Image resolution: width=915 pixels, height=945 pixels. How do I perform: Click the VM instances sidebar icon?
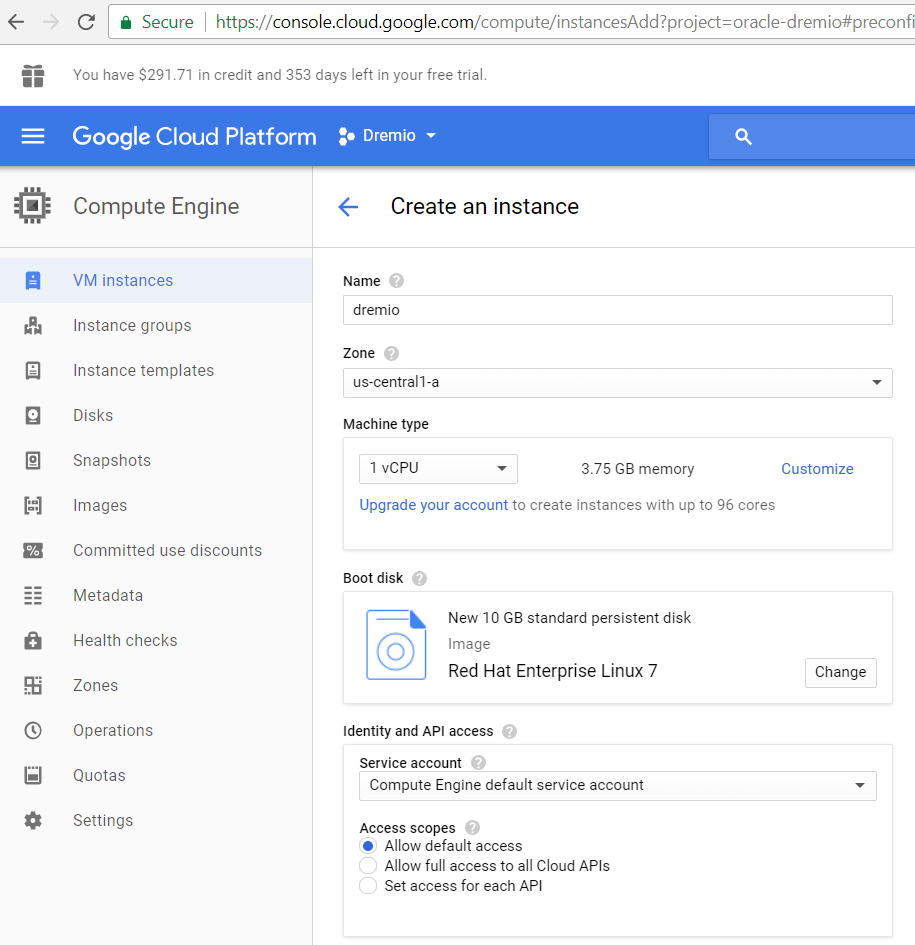click(33, 280)
